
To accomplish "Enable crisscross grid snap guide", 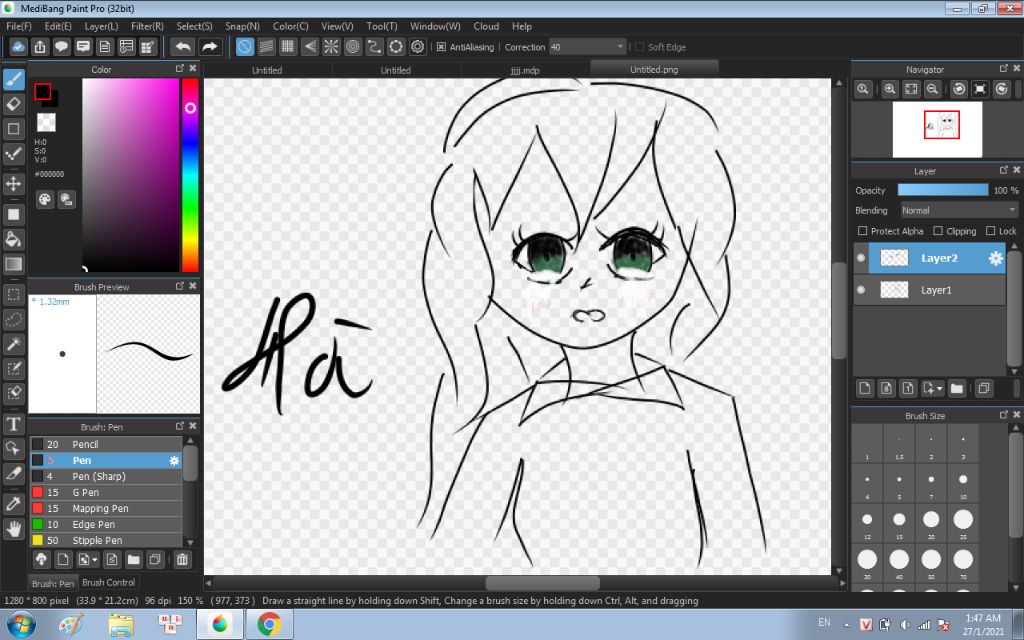I will click(x=288, y=47).
